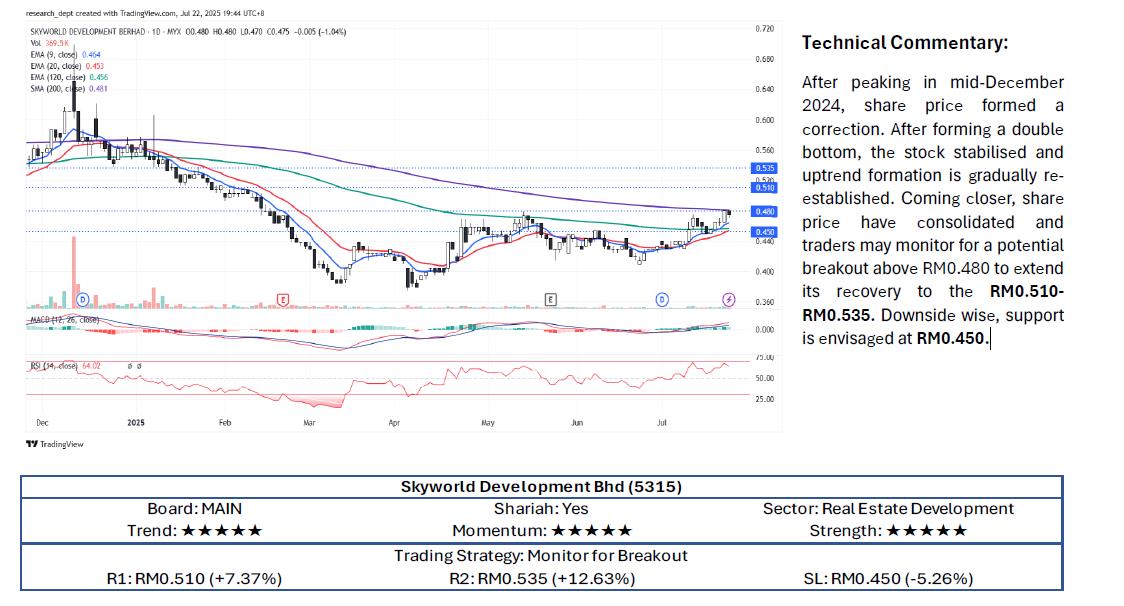Click the Vol 369.5K legend entry
The image size is (1124, 606).
coord(49,43)
